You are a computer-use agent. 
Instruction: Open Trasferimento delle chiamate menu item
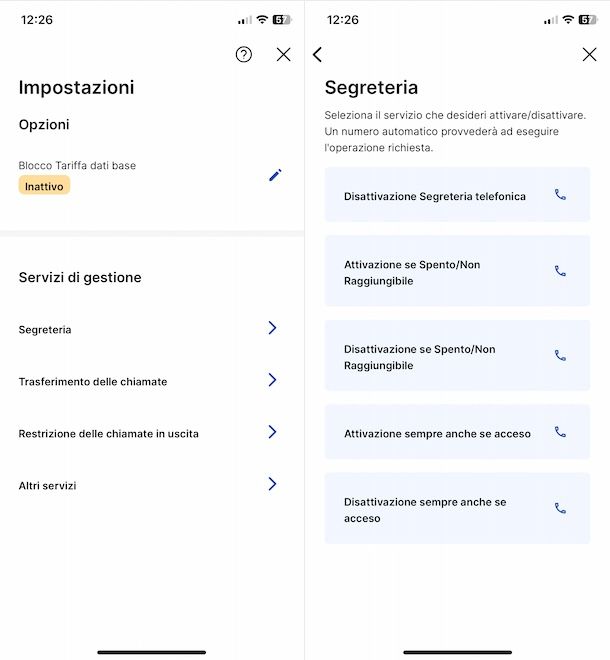tap(93, 382)
